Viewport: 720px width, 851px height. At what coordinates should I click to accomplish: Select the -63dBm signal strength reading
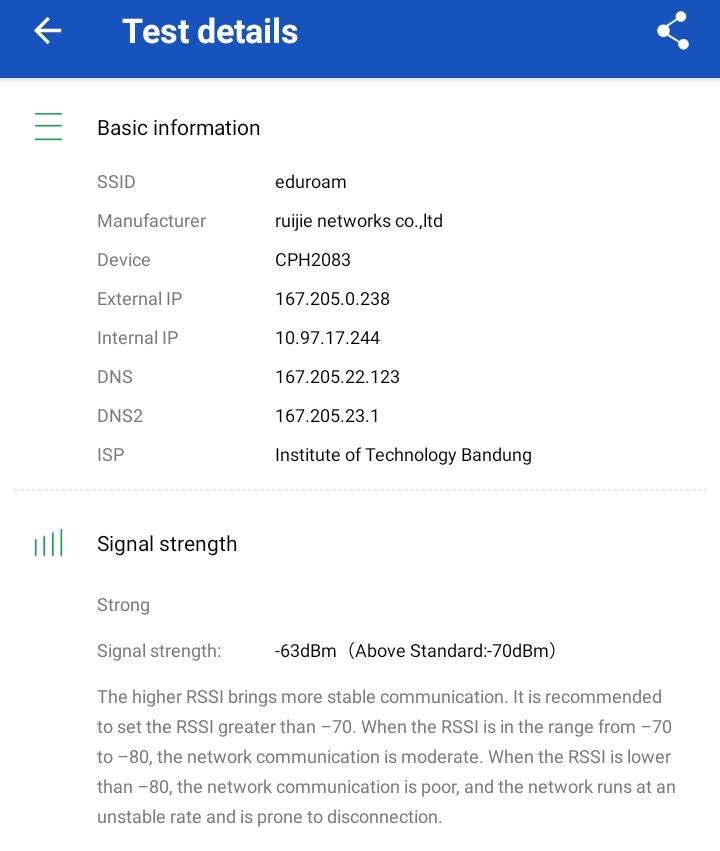tap(306, 651)
